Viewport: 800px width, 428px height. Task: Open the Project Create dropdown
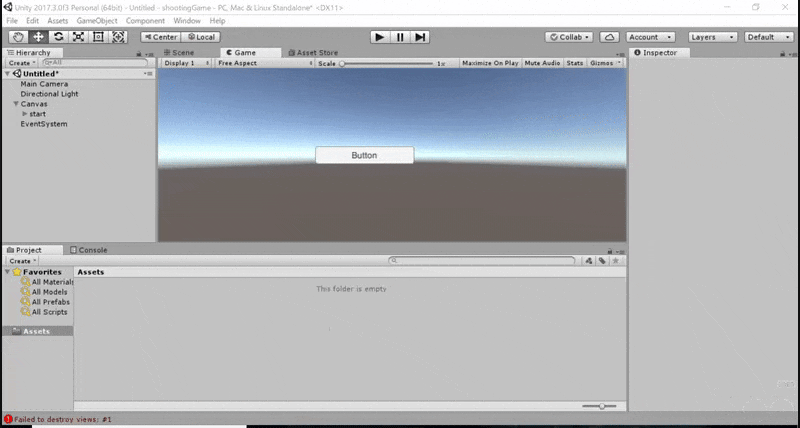(21, 261)
